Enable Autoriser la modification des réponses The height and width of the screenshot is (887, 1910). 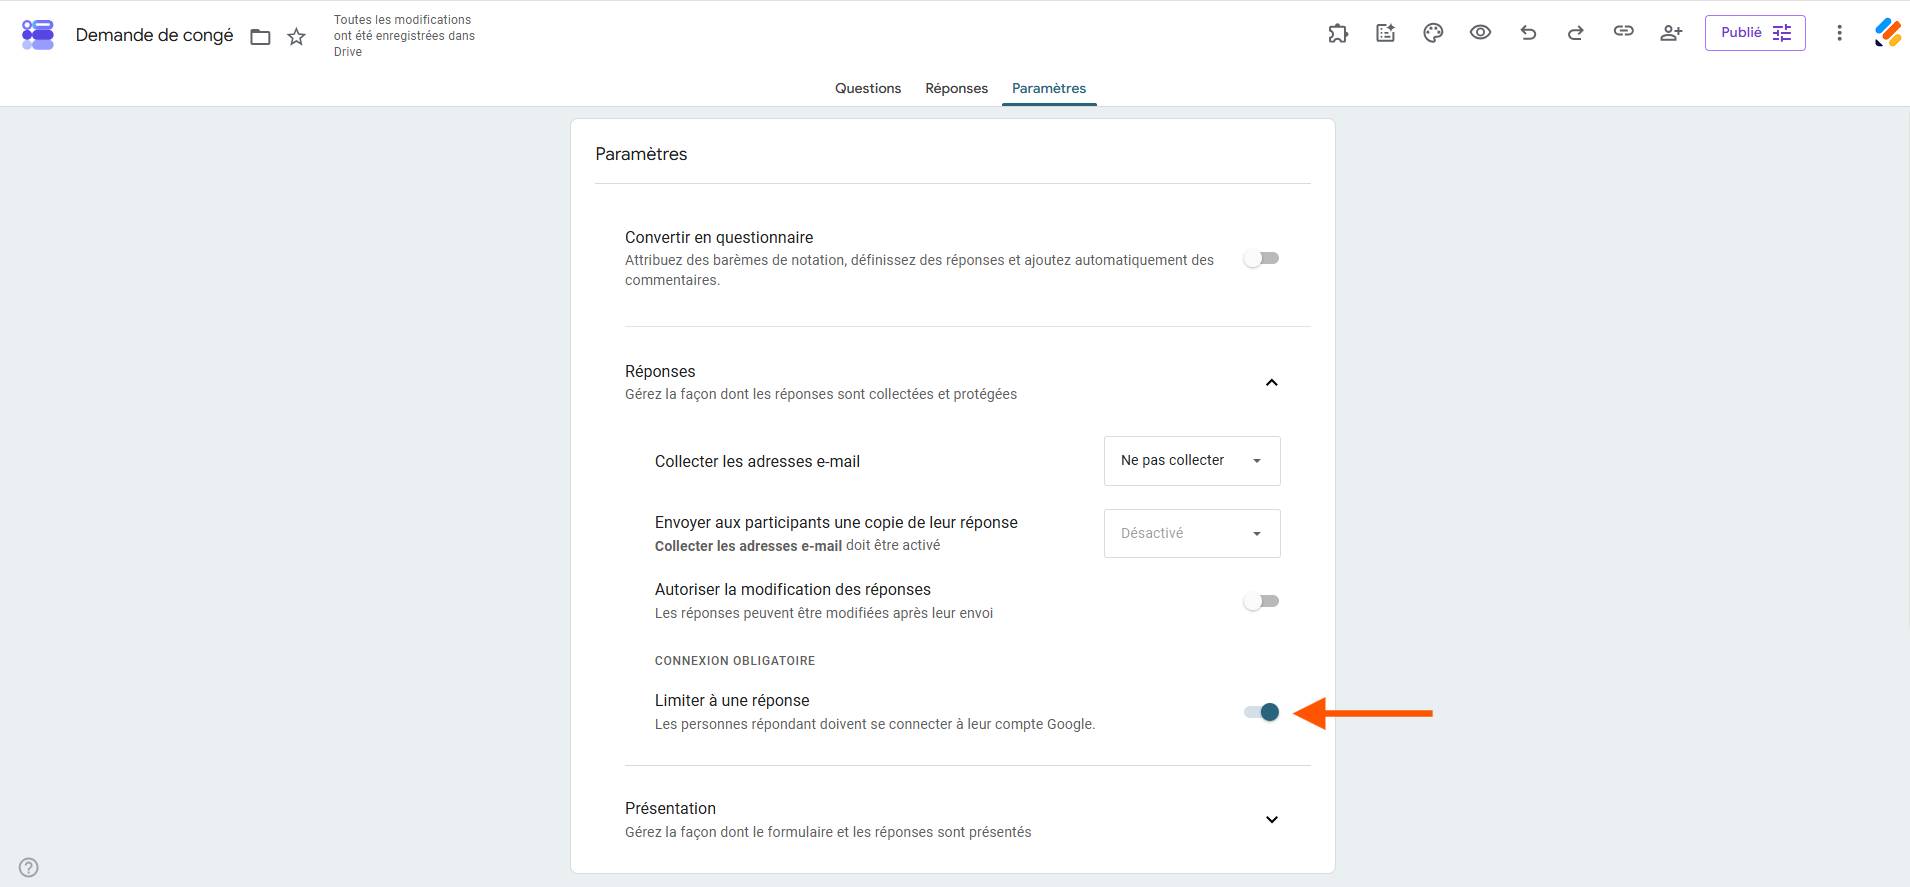(x=1261, y=602)
